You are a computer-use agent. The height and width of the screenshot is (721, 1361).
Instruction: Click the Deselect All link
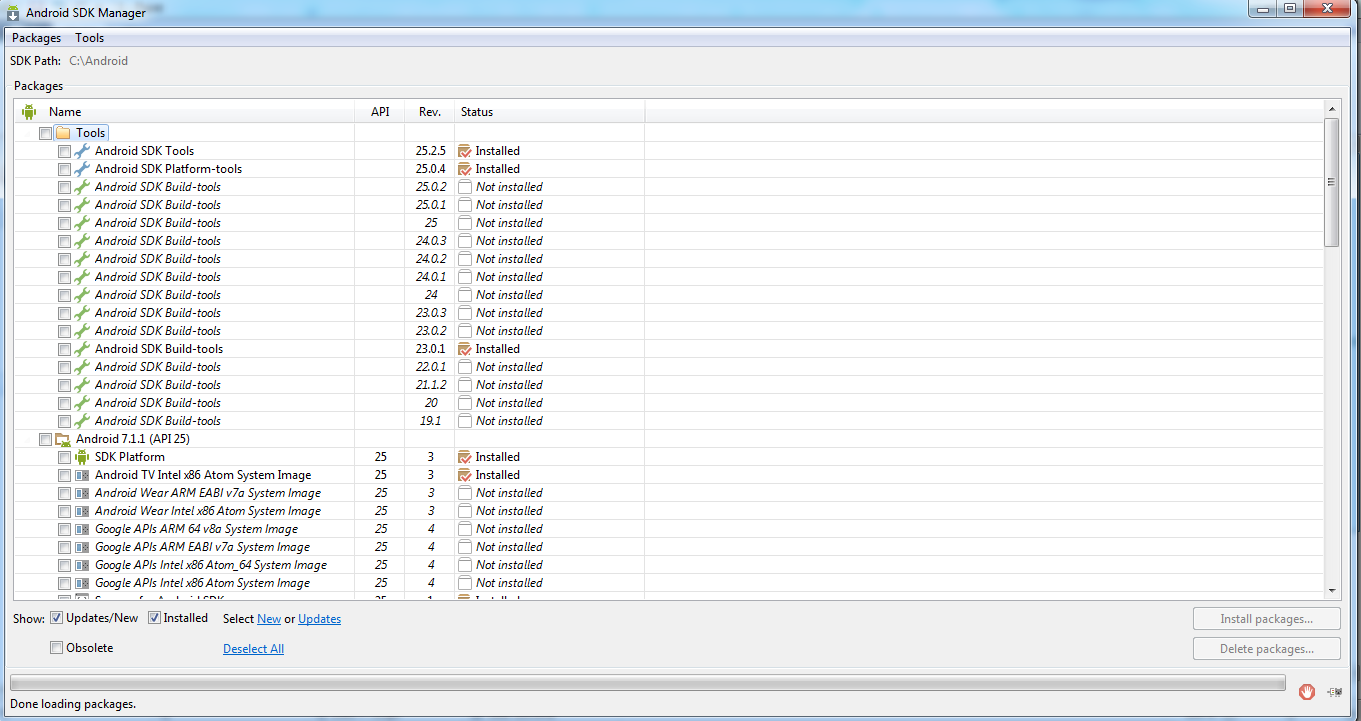click(x=253, y=649)
